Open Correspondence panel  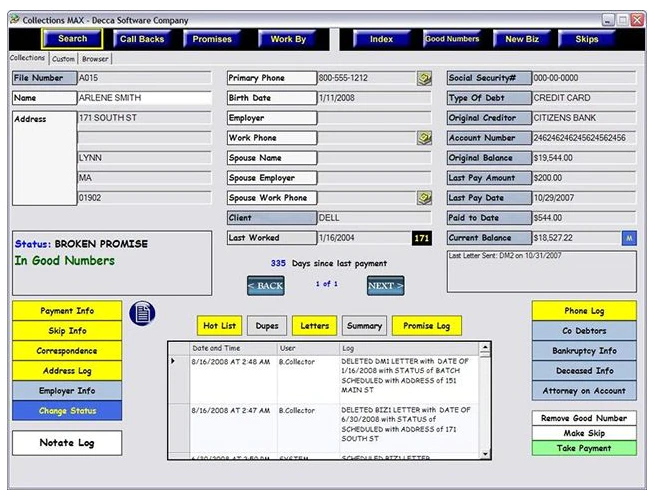67,351
